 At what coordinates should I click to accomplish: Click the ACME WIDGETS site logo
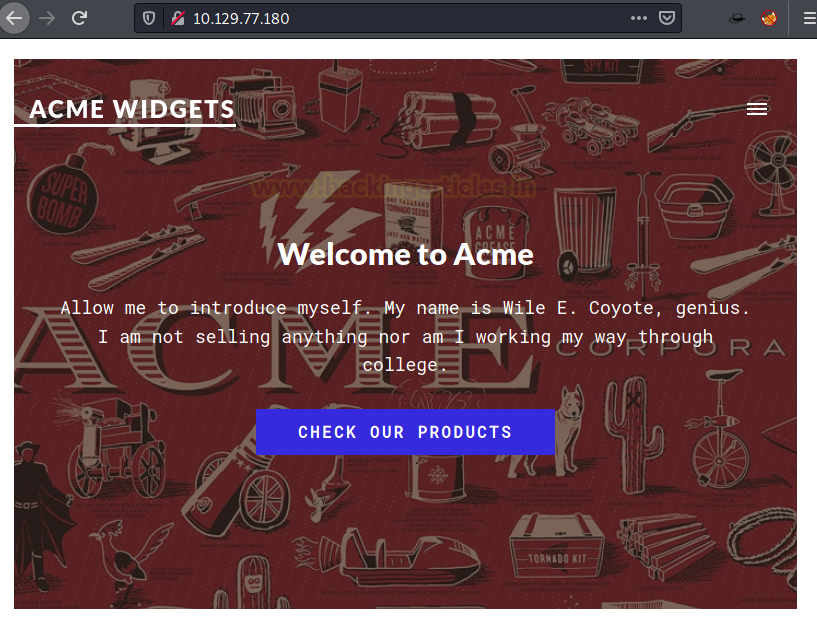click(131, 109)
